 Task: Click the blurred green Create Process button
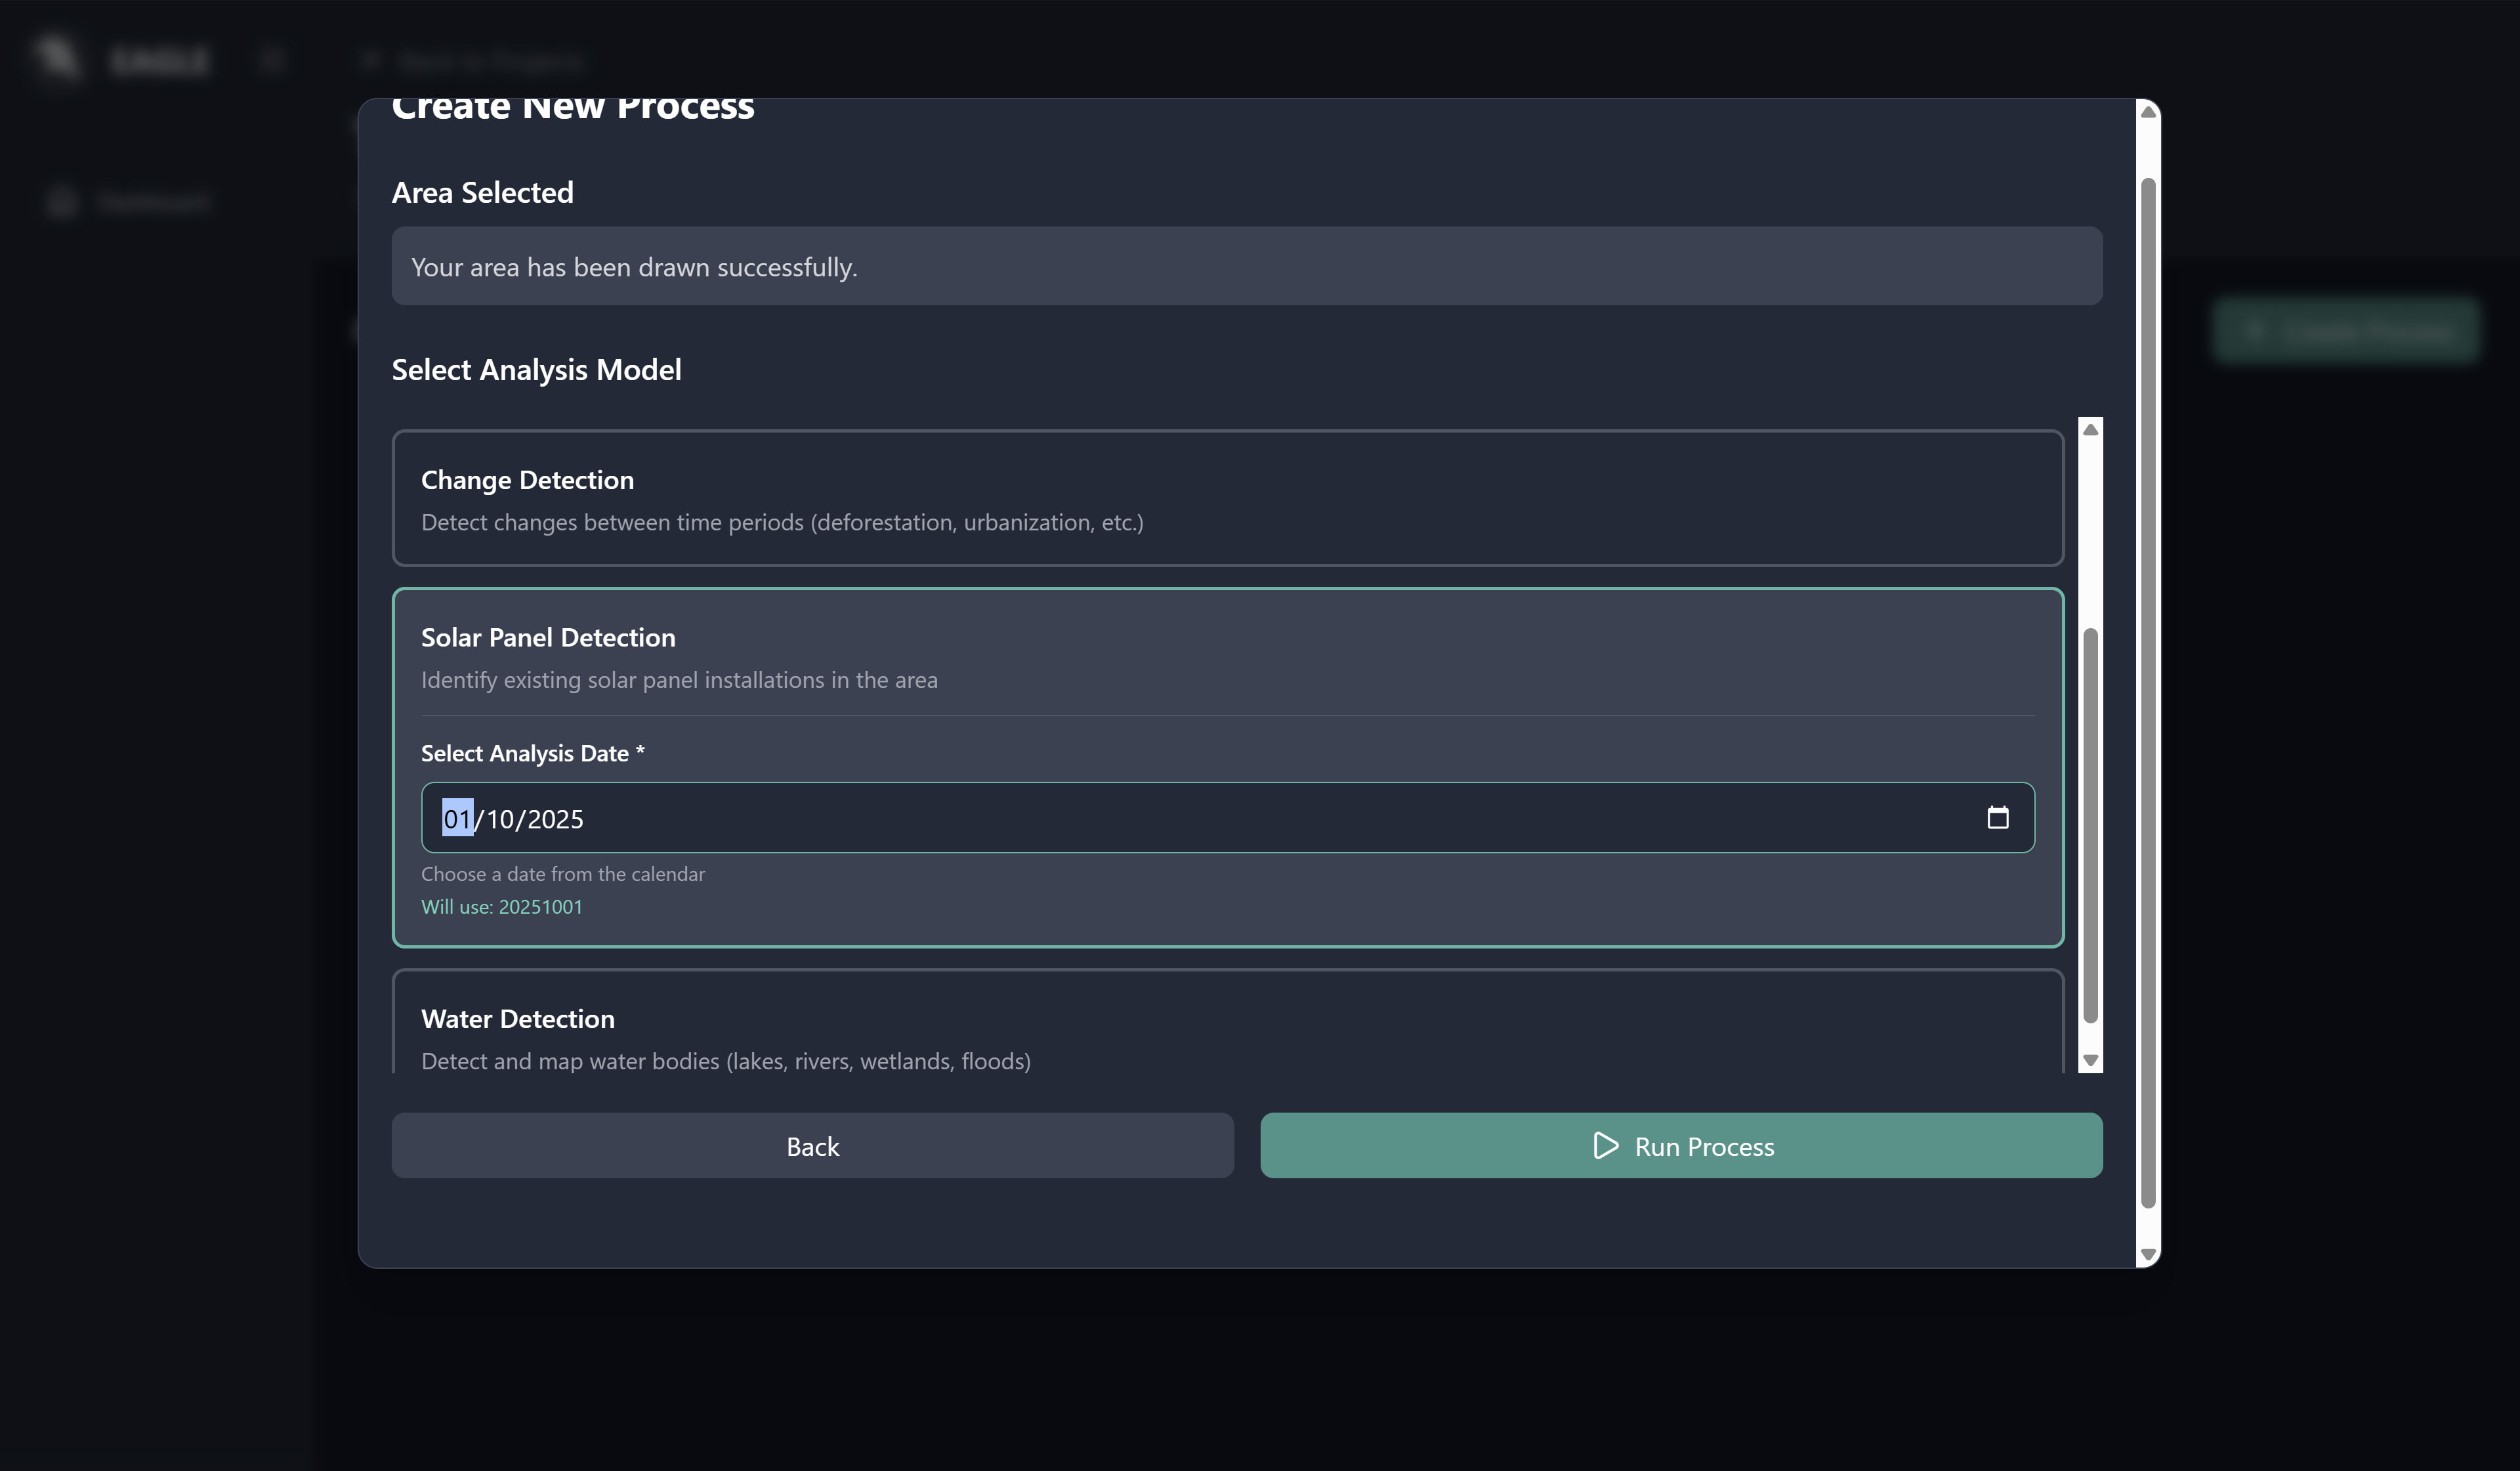coord(2346,330)
